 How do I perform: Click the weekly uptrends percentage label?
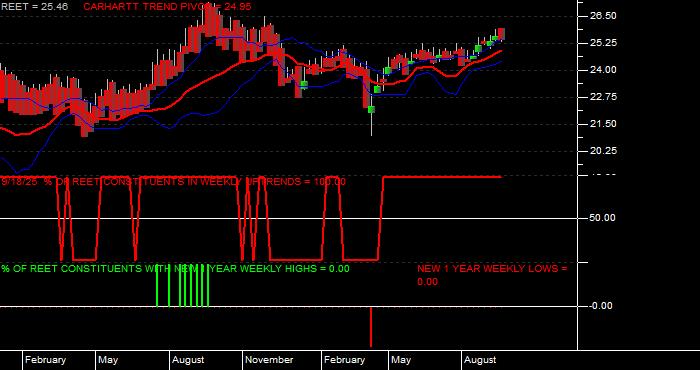coord(173,182)
